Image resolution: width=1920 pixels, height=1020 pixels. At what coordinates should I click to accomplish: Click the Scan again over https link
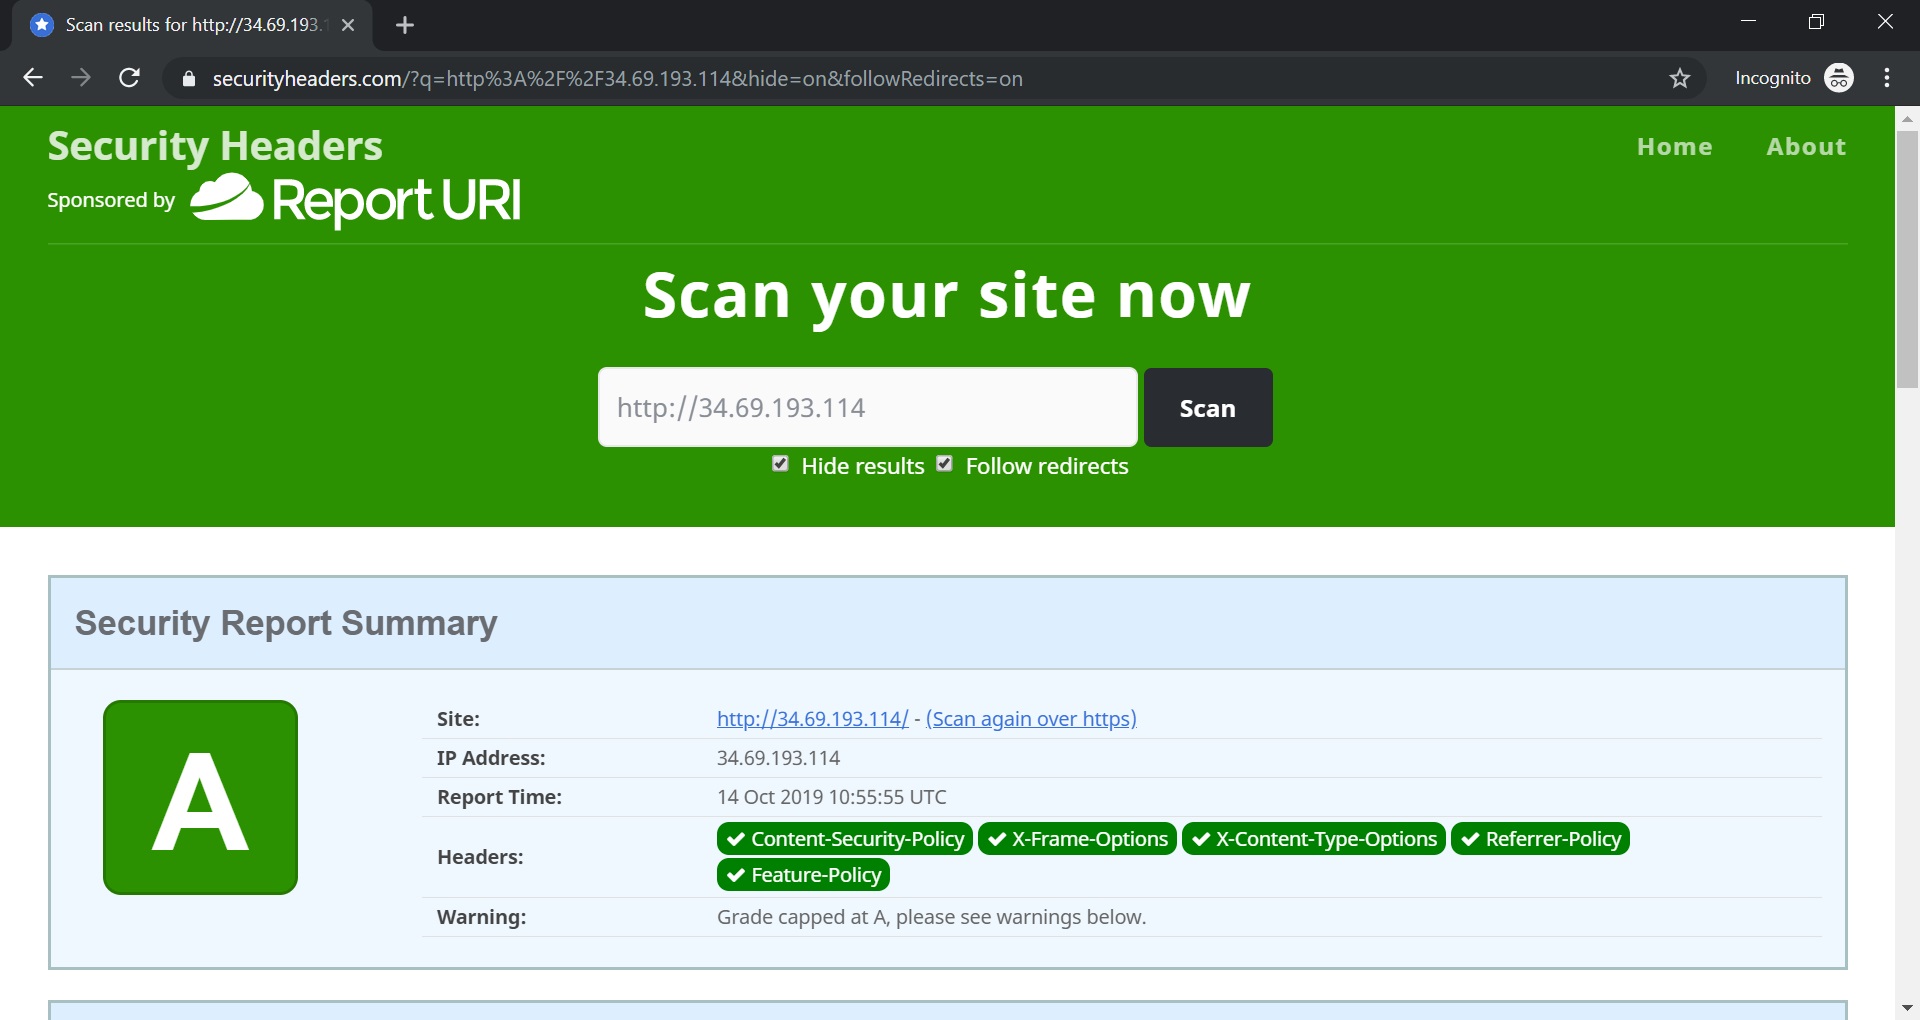pos(1031,719)
